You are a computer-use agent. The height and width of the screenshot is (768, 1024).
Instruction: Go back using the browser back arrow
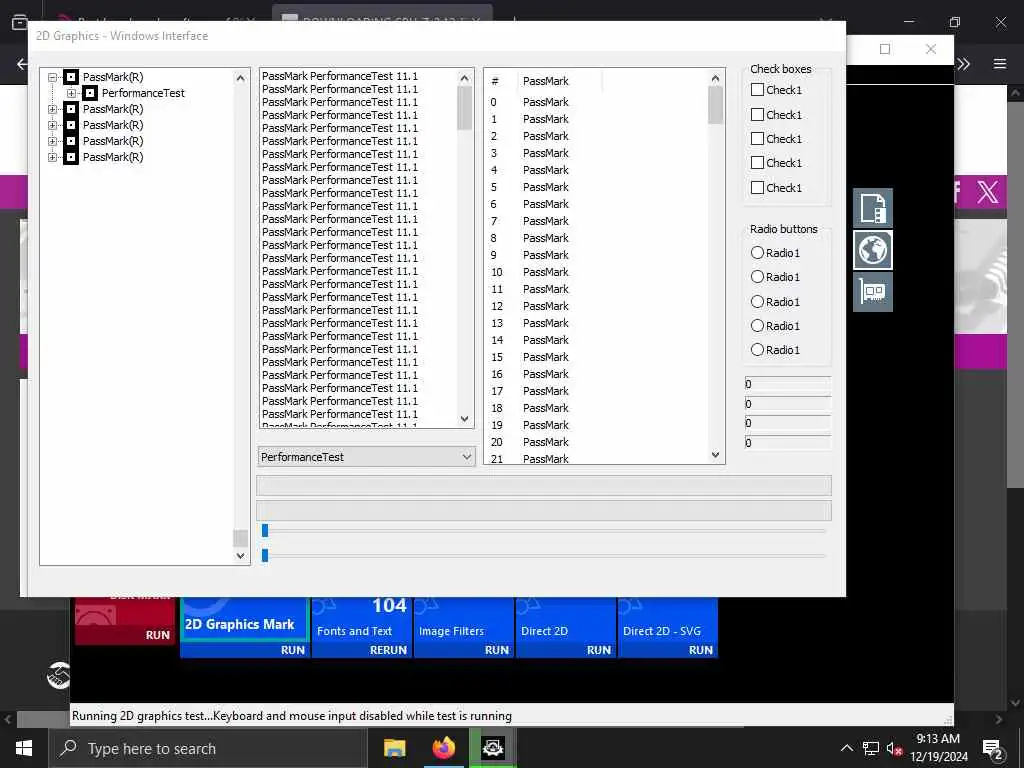(22, 64)
